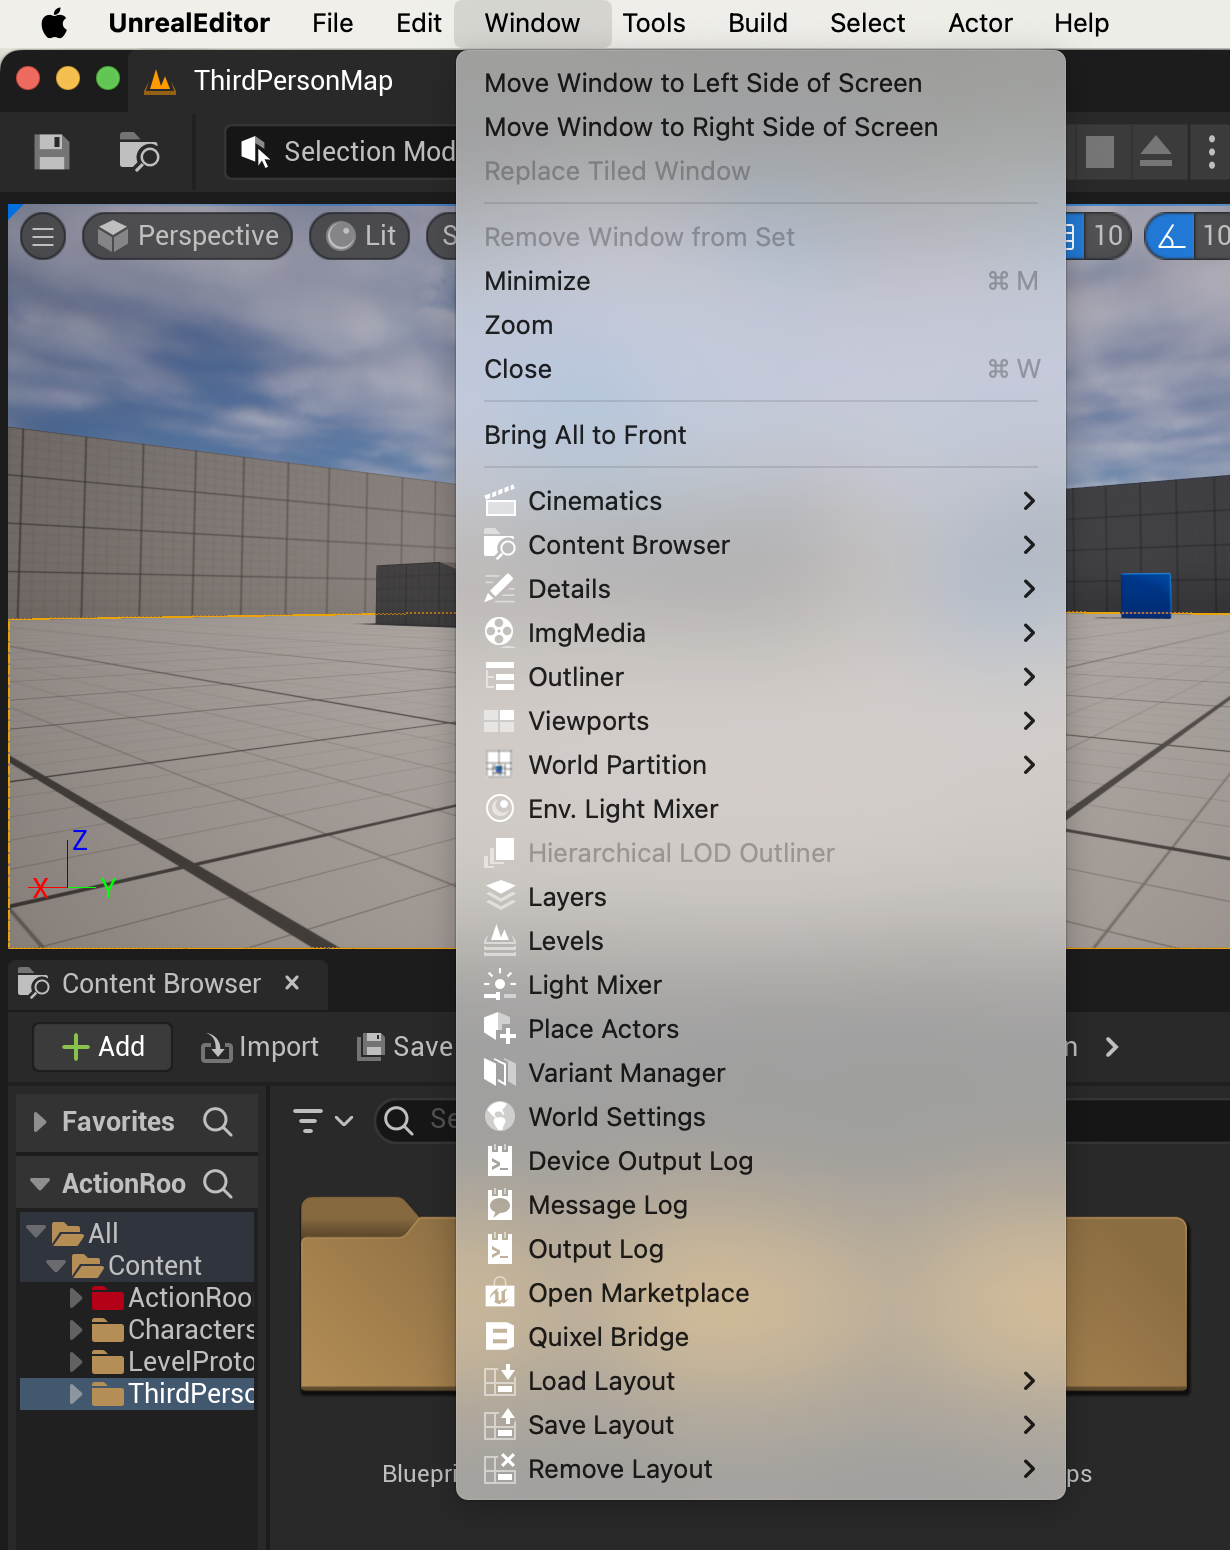Collapse the All folder tree node

[36, 1232]
